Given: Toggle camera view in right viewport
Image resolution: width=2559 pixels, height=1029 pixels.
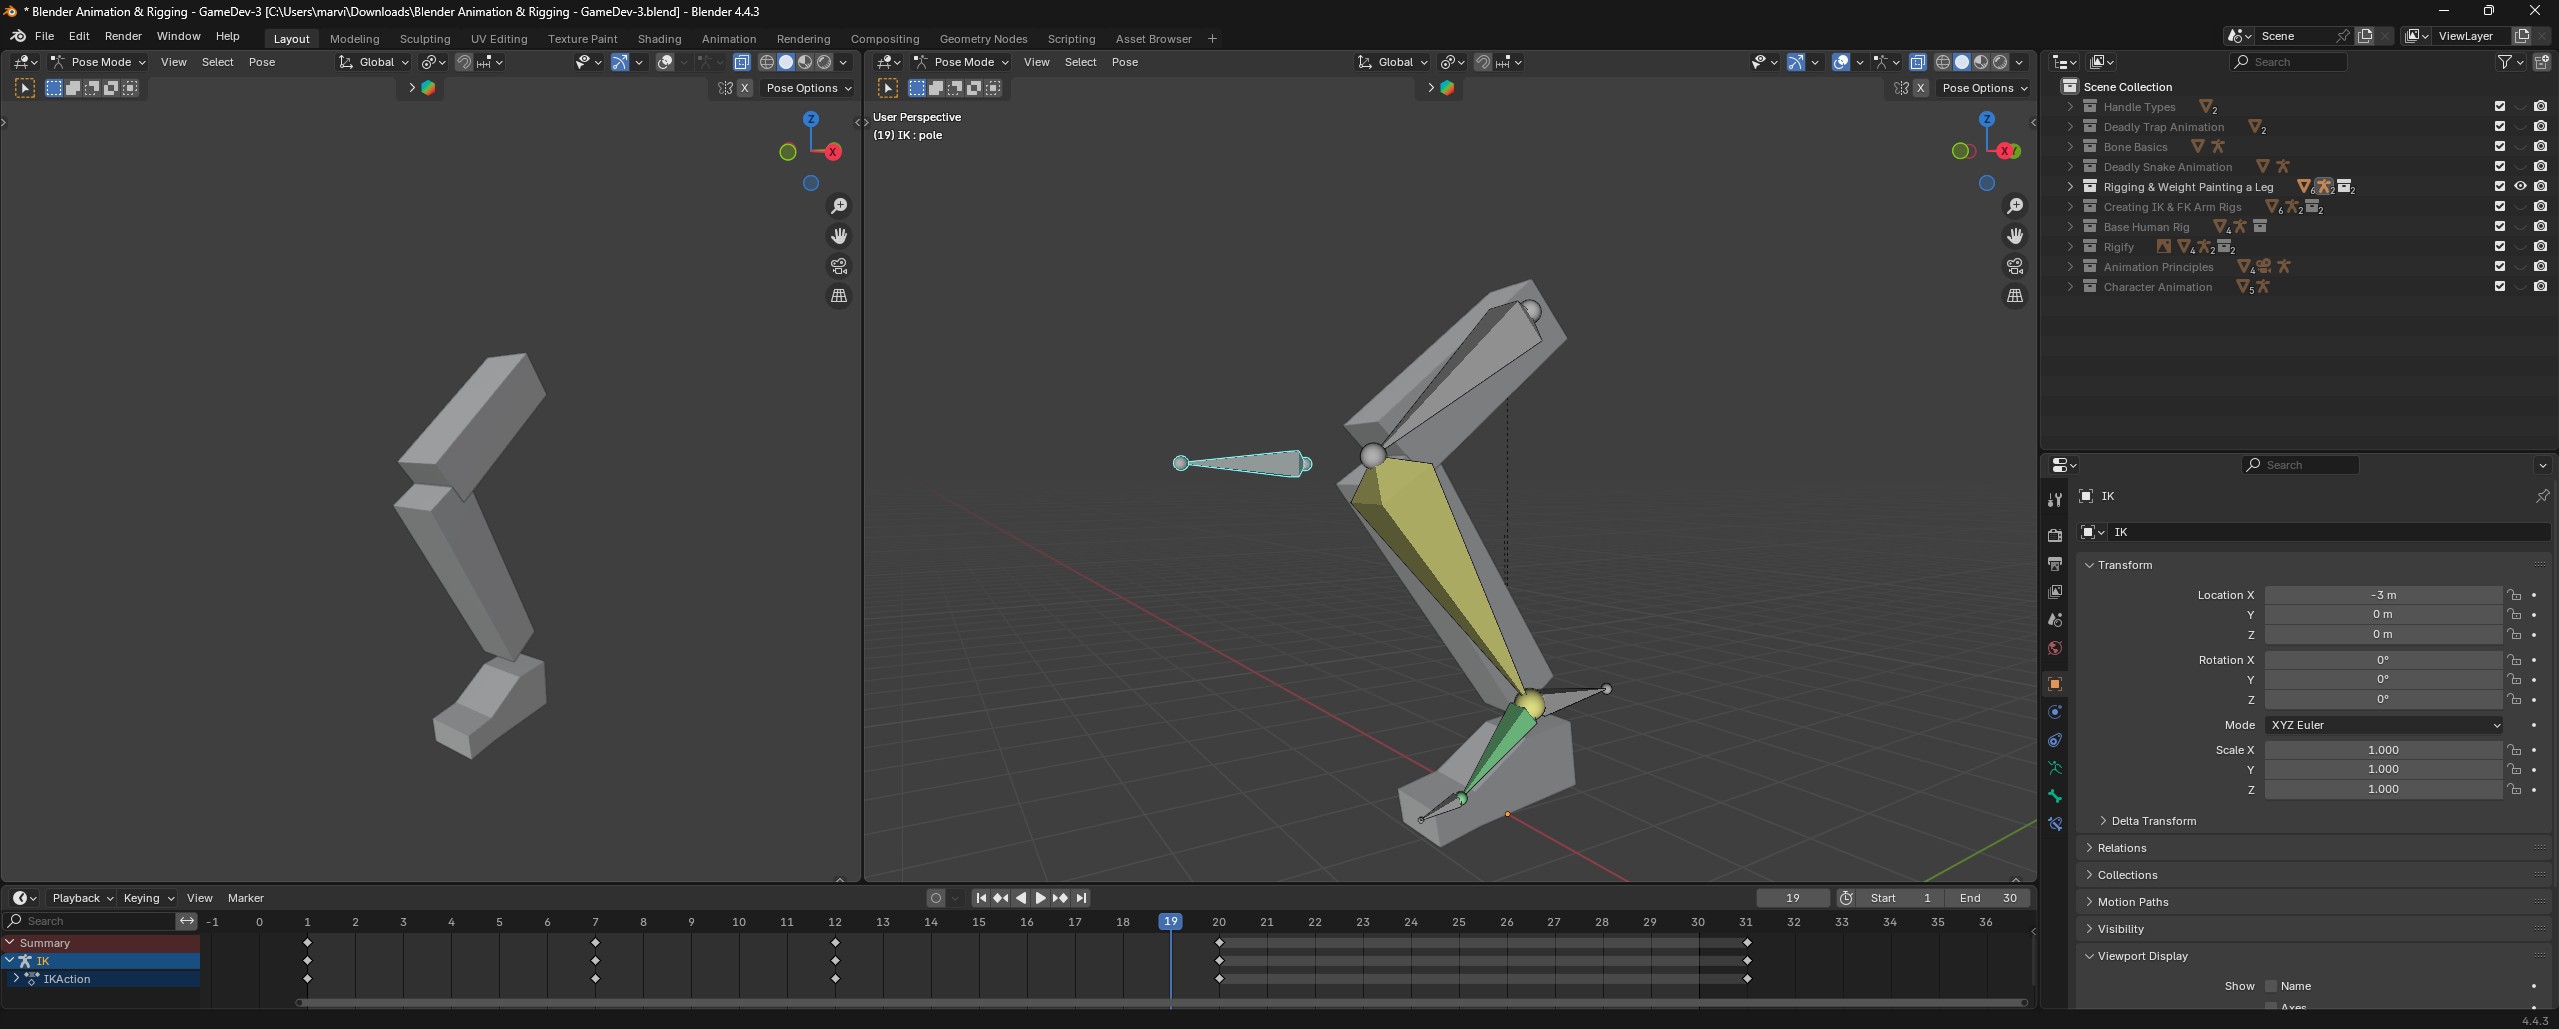Looking at the screenshot, I should [x=2014, y=266].
